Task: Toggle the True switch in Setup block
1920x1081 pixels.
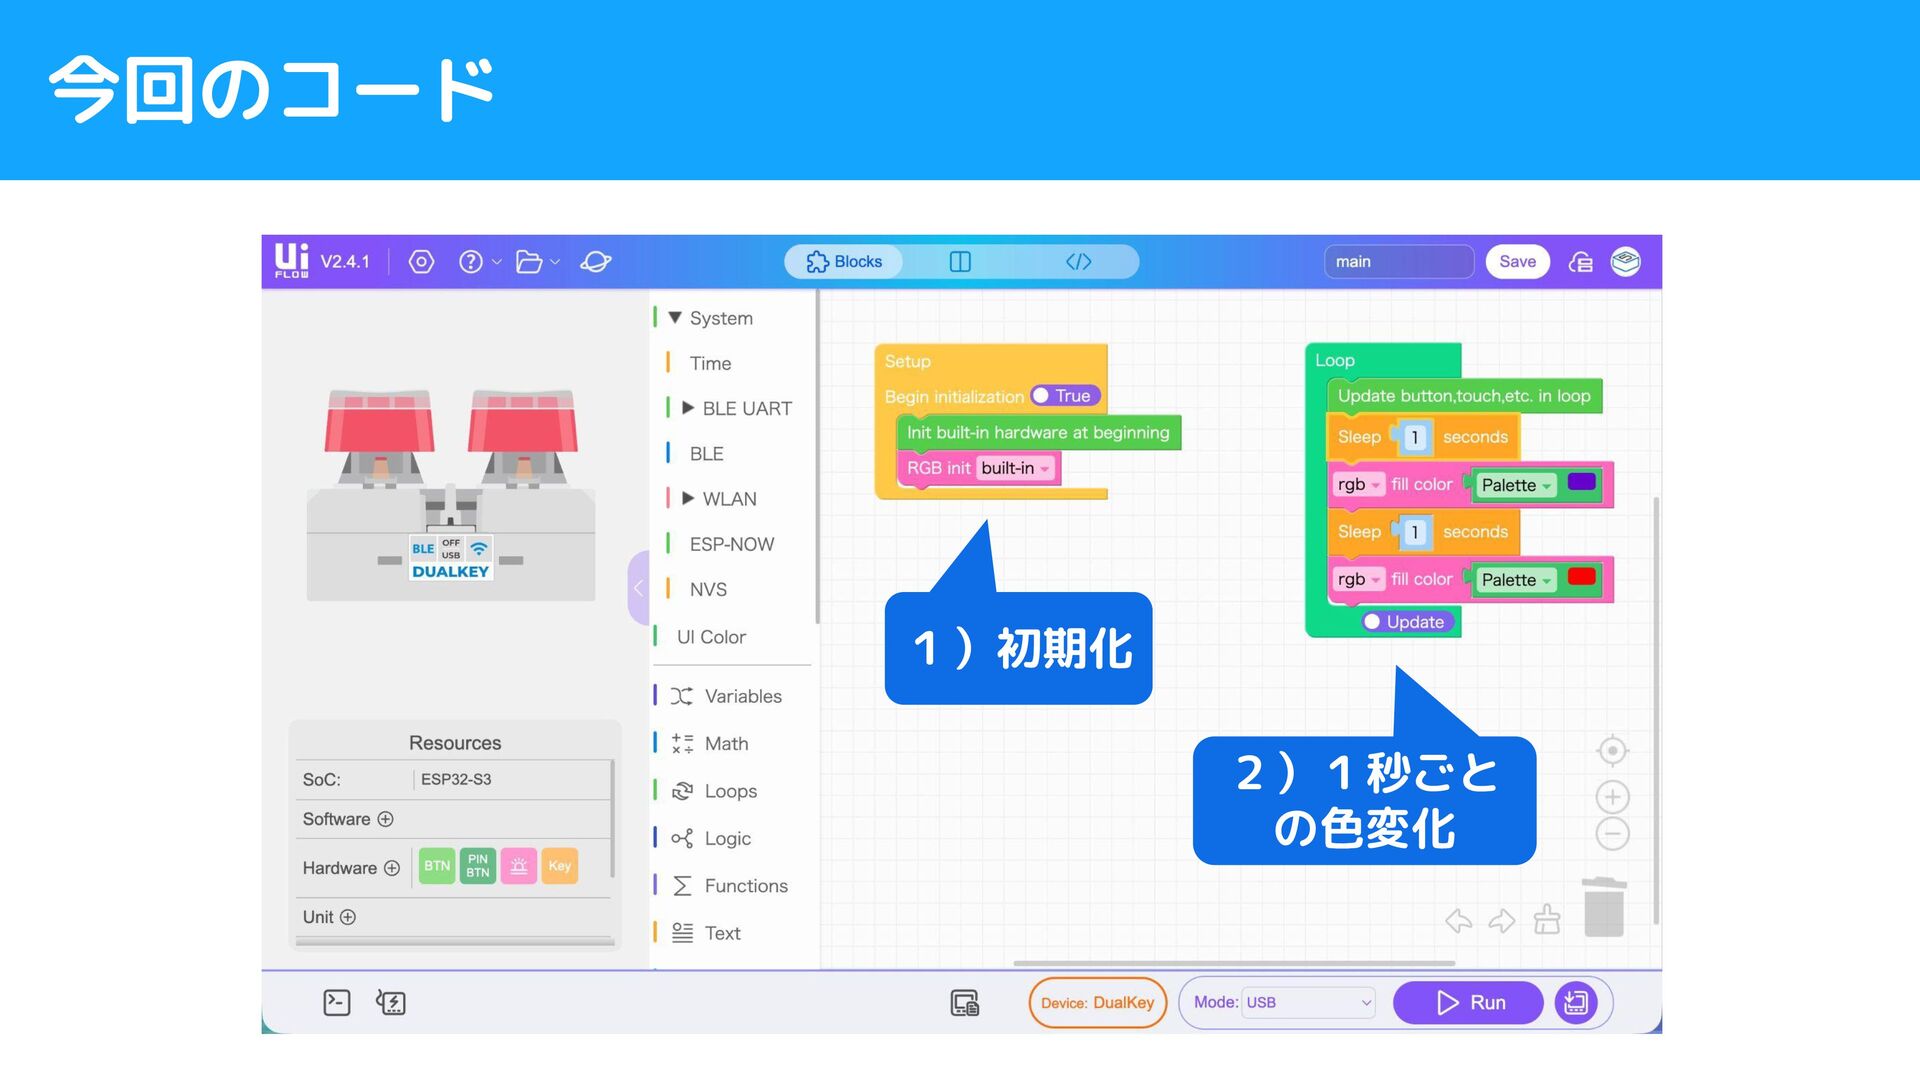Action: 1065,396
